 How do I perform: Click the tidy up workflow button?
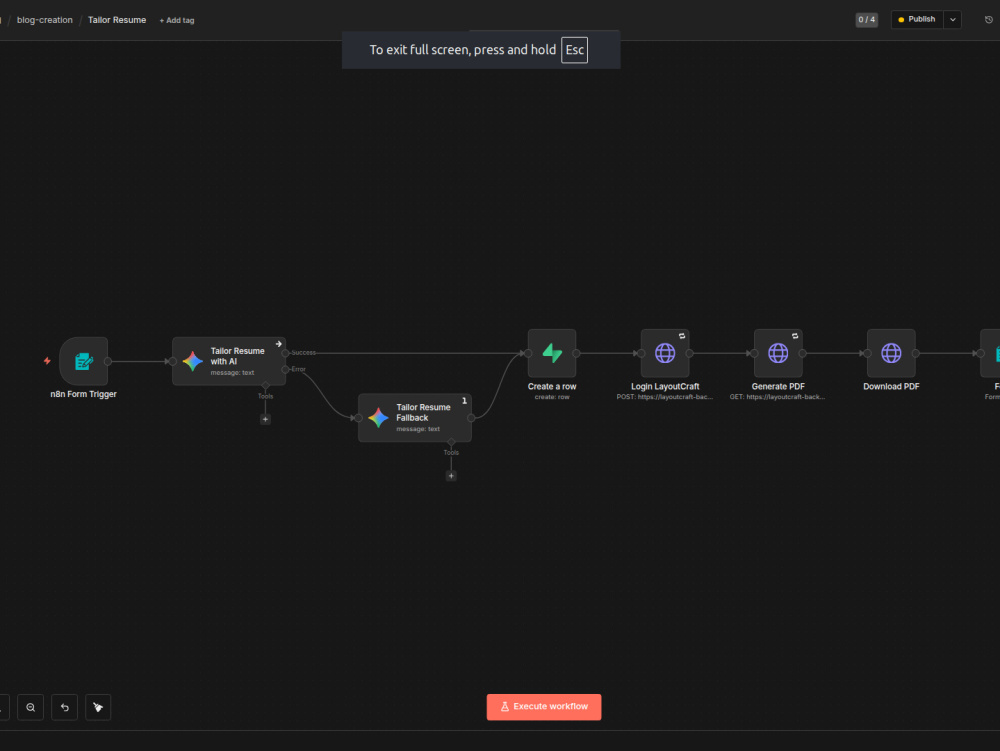pyautogui.click(x=98, y=707)
